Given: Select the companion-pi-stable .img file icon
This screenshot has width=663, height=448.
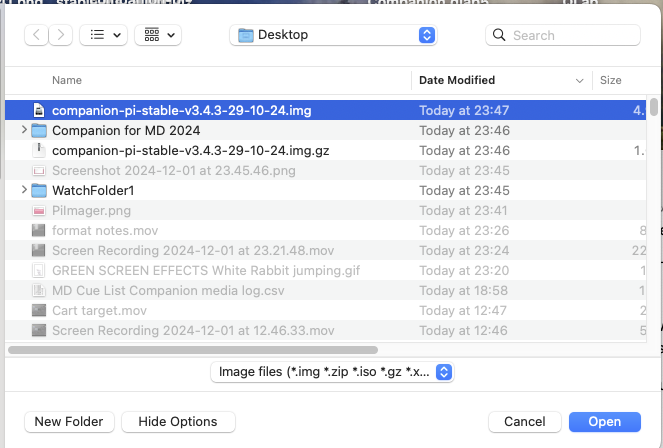Looking at the screenshot, I should 39,110.
